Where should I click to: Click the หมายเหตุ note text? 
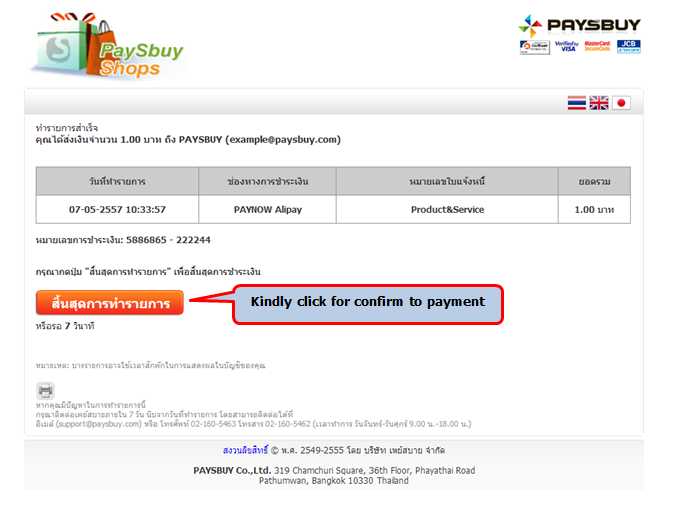(150, 366)
